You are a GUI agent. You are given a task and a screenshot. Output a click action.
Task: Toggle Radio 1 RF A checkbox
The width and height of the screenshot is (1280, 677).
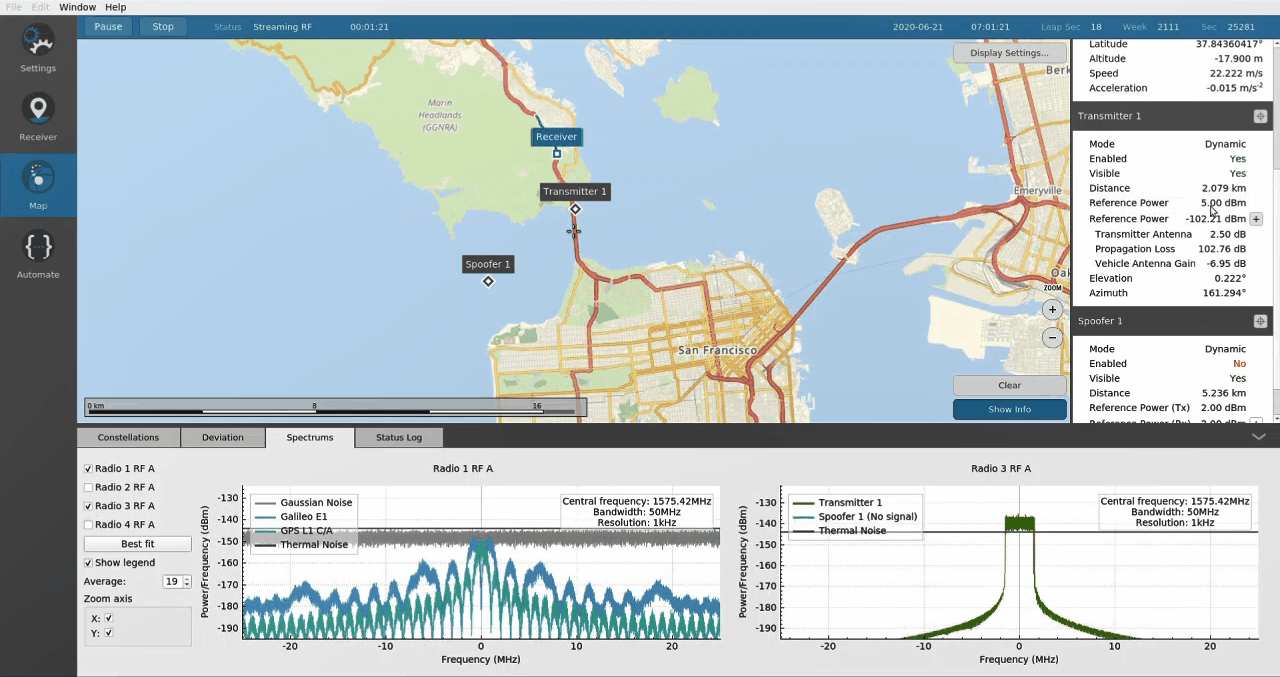88,468
